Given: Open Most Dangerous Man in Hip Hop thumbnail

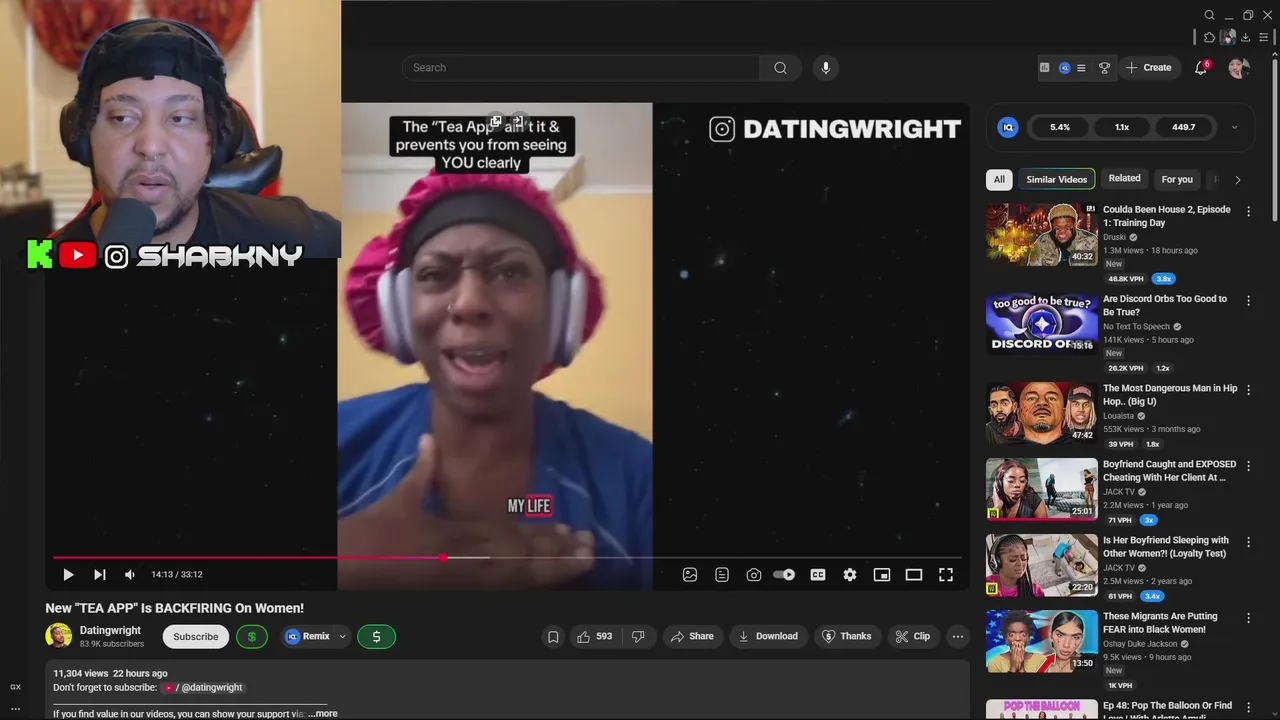Looking at the screenshot, I should coord(1042,413).
